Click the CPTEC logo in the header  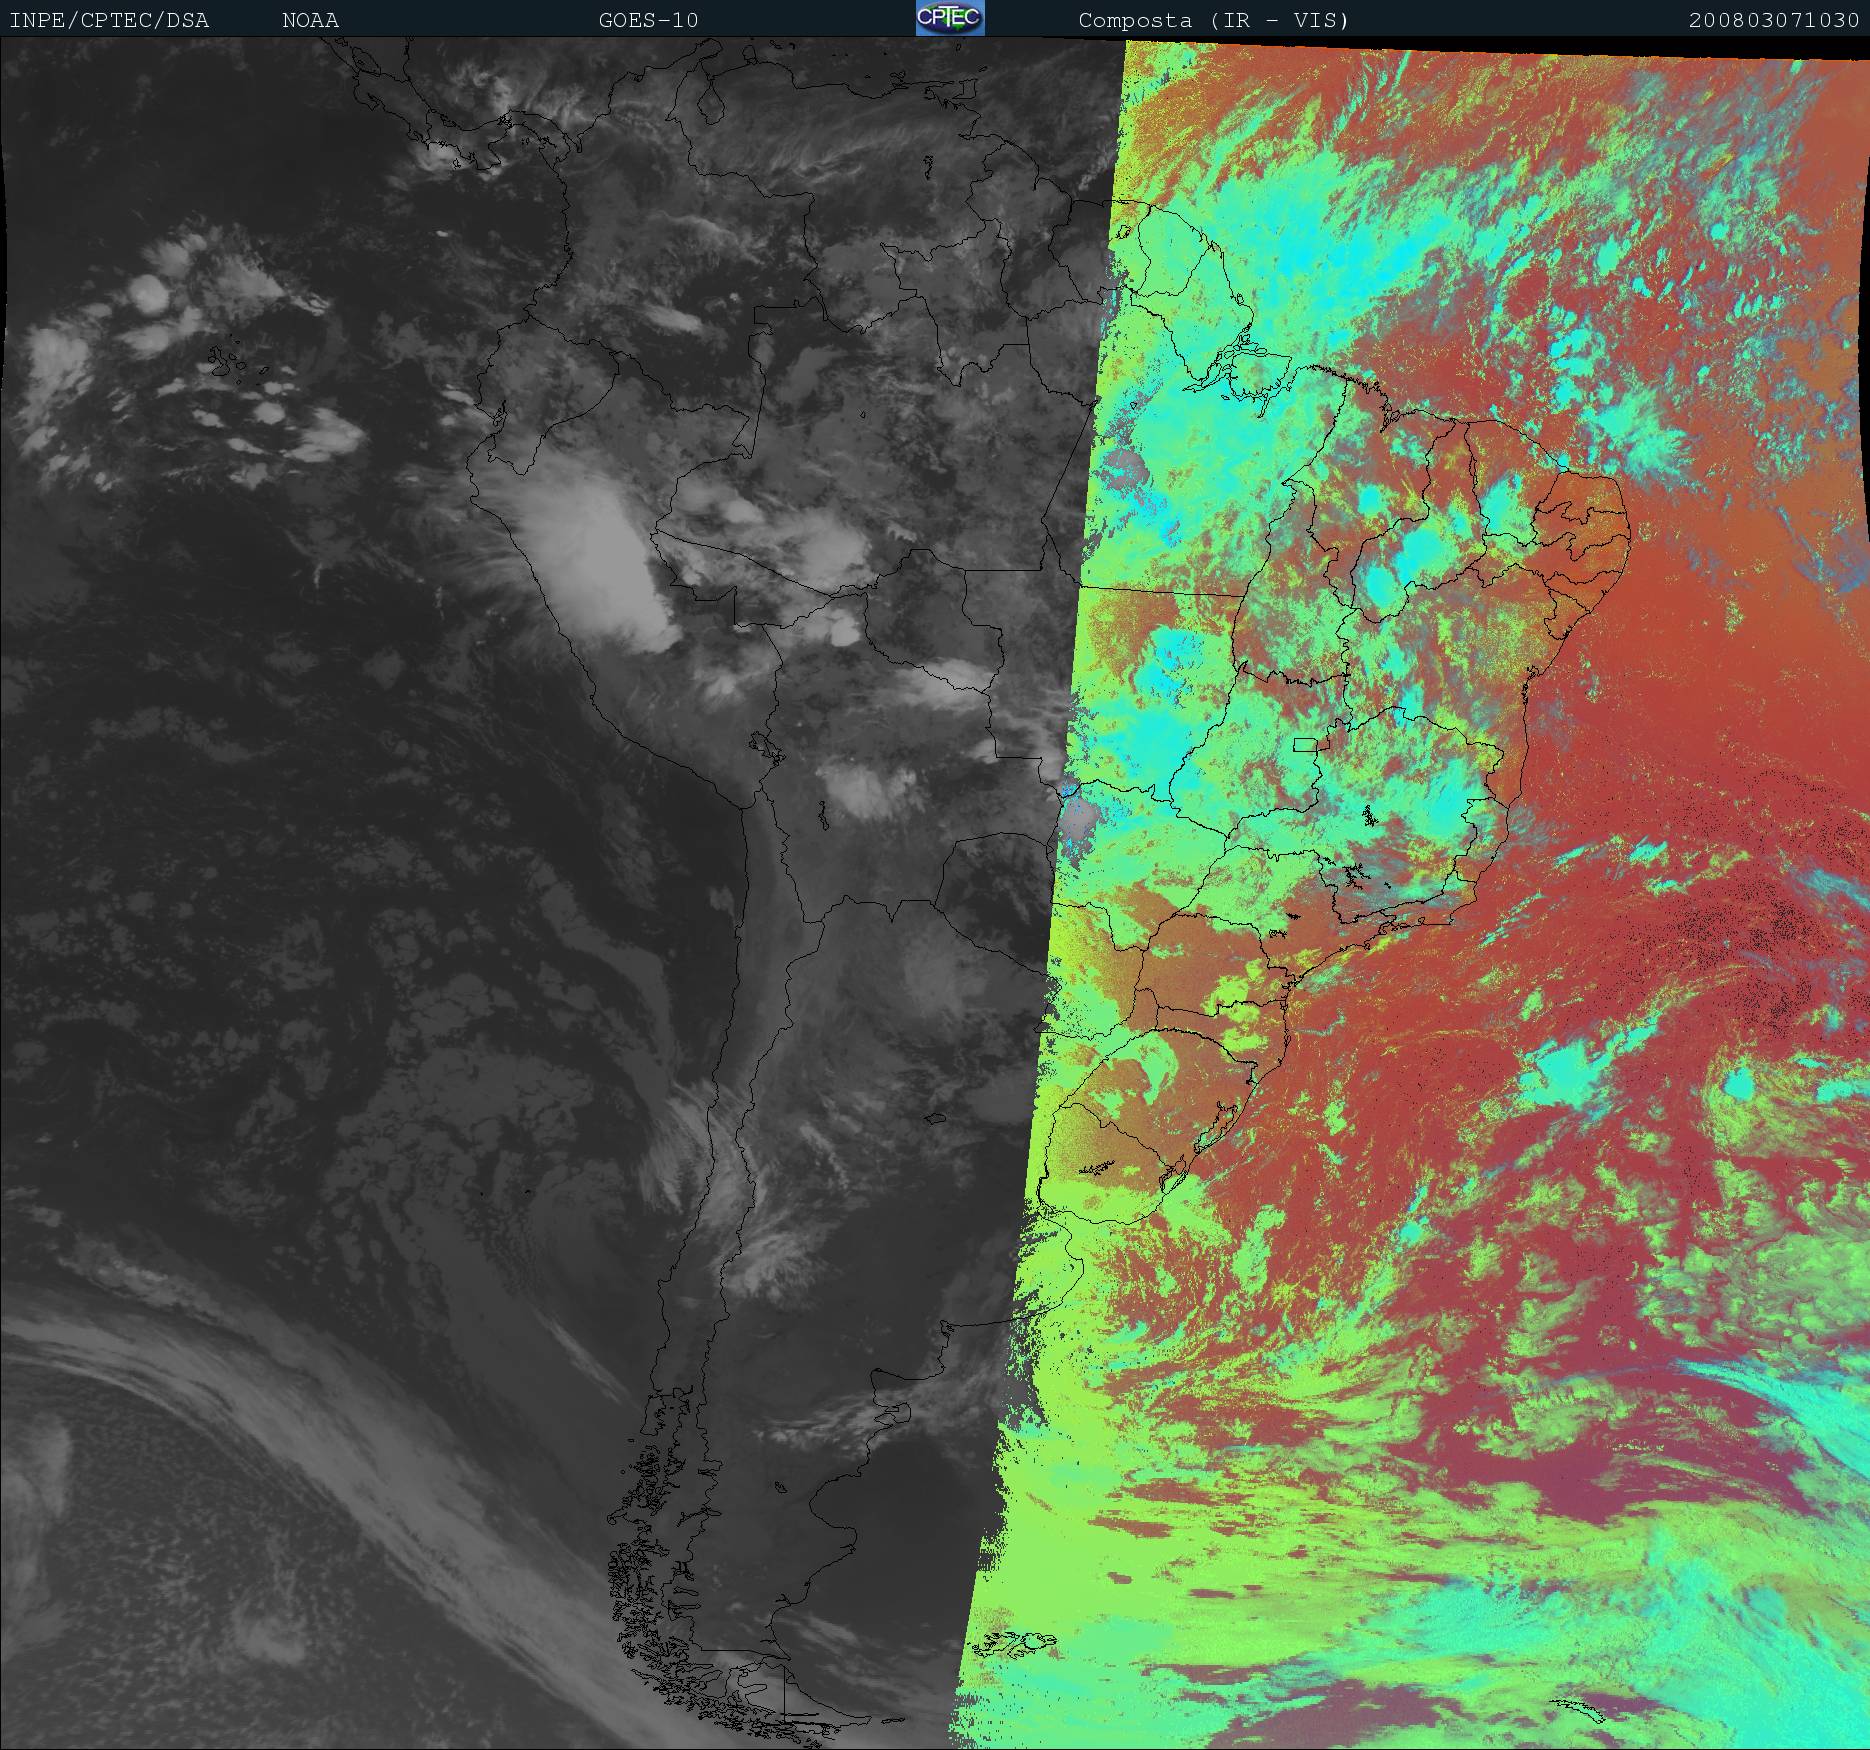tap(949, 19)
